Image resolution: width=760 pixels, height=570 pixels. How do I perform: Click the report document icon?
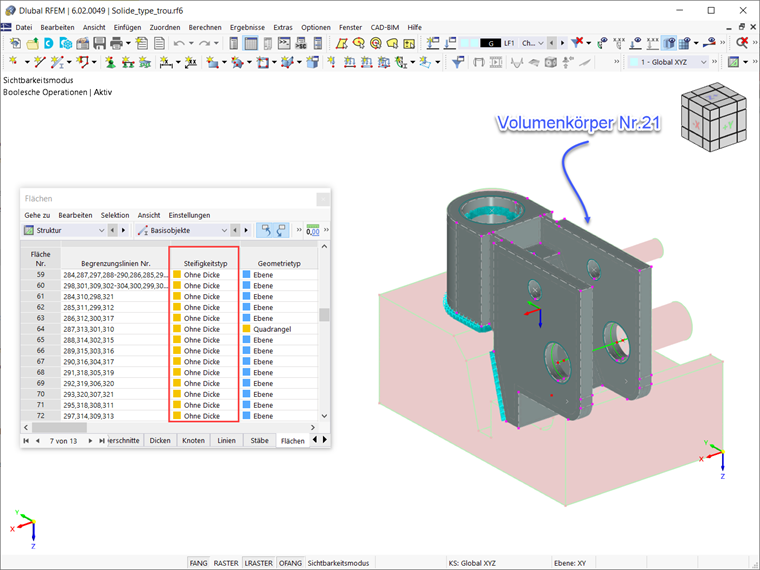click(159, 43)
